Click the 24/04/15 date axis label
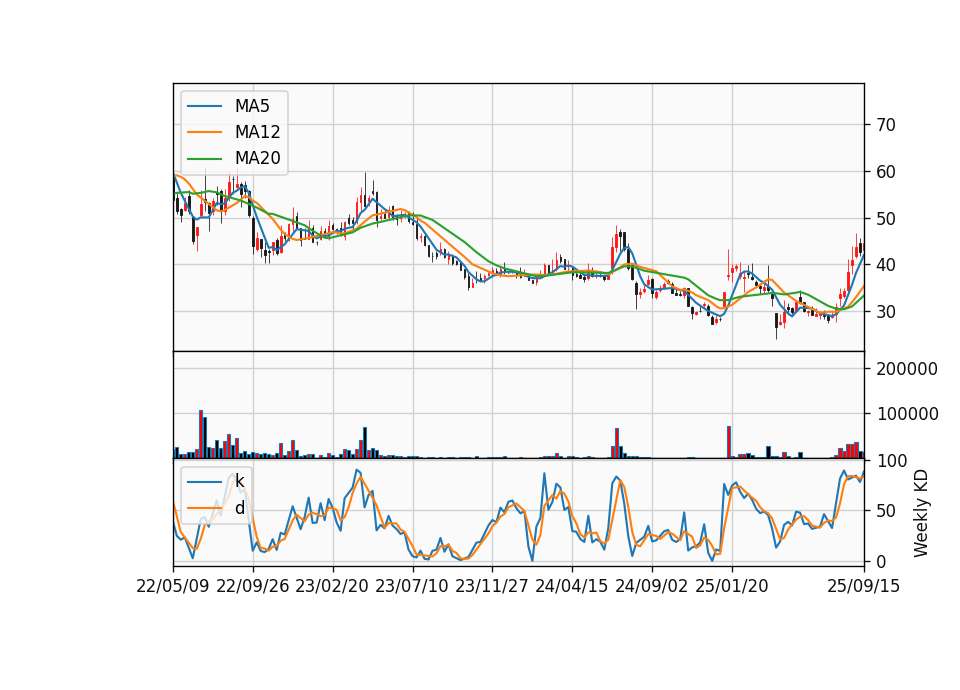960x690 pixels. (571, 586)
